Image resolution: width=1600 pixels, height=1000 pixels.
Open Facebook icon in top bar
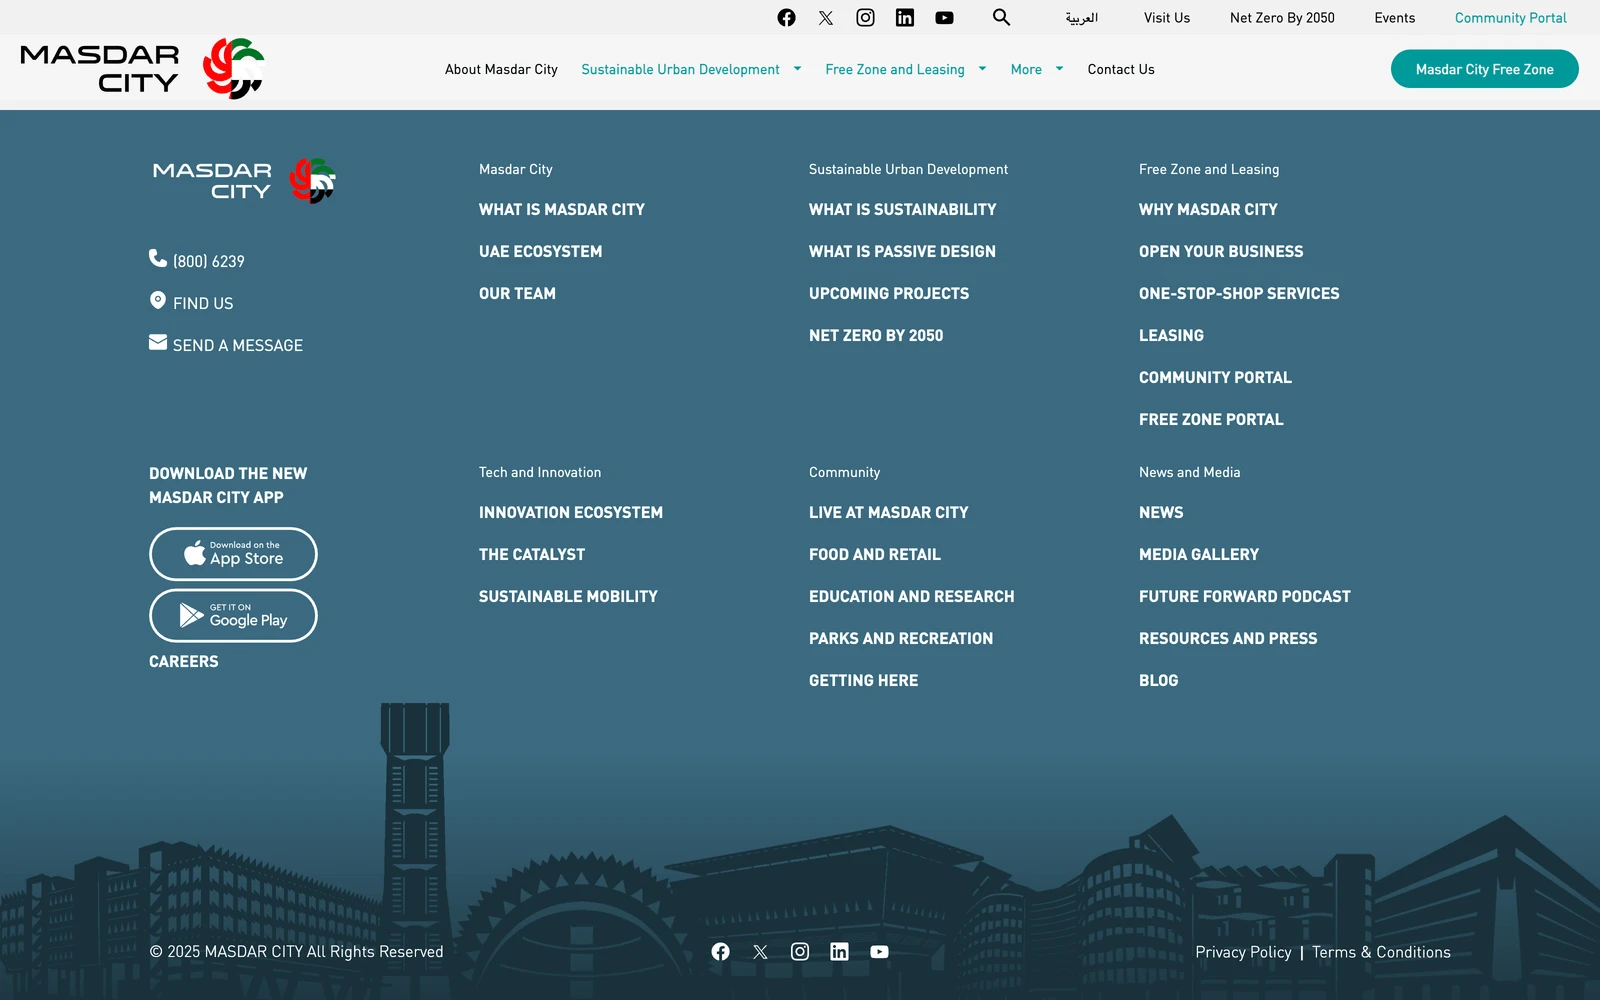[786, 18]
